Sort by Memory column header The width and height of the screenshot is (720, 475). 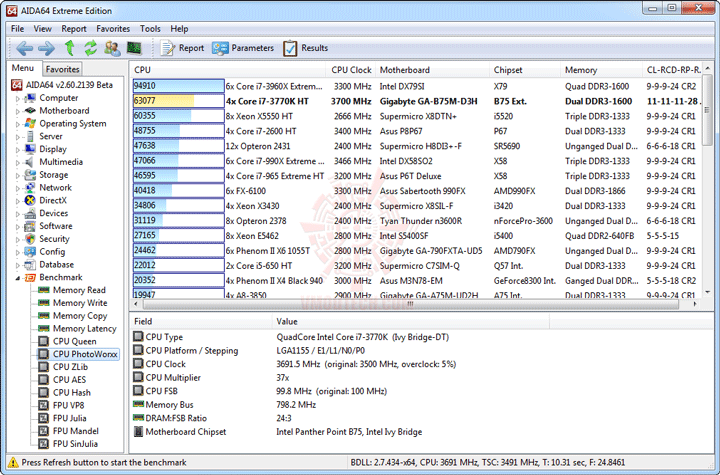pos(601,70)
